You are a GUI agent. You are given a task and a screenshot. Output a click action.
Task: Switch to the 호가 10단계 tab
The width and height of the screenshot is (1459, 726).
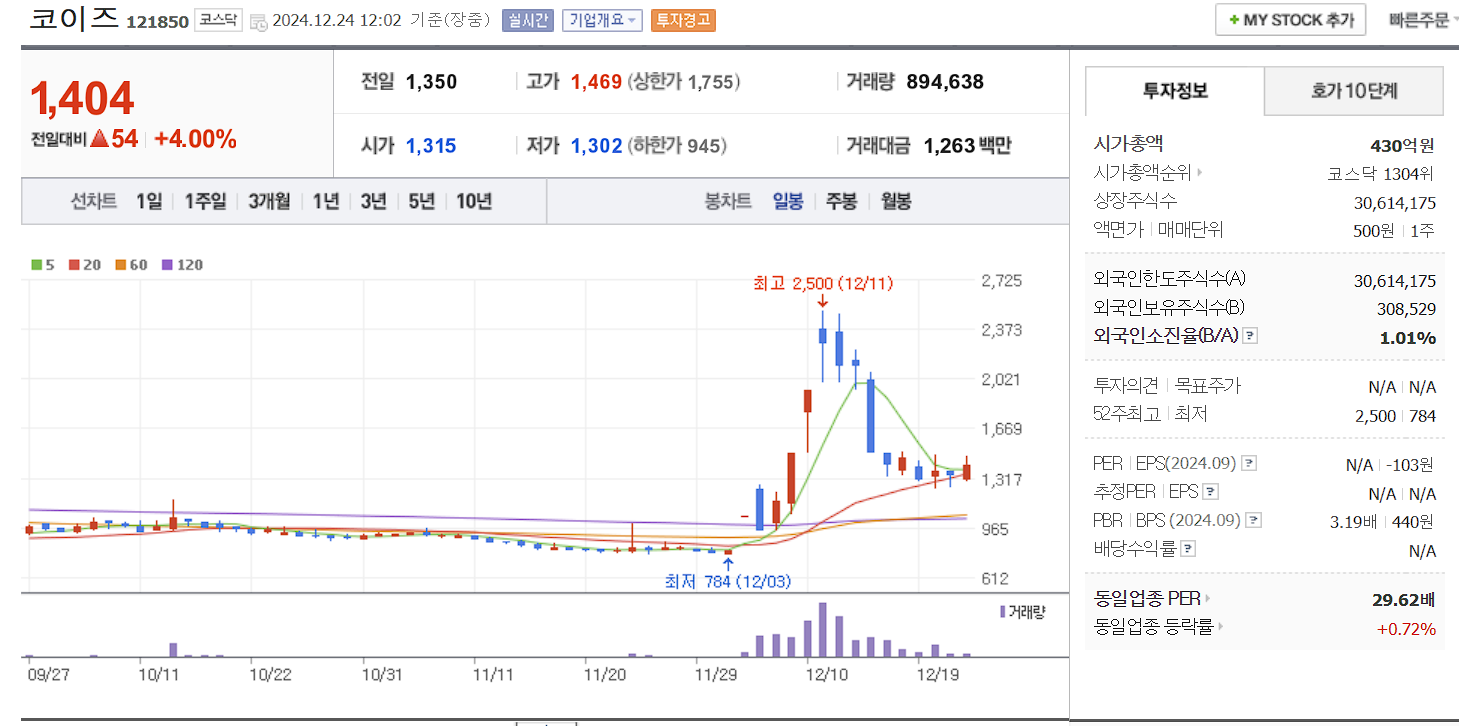1353,91
